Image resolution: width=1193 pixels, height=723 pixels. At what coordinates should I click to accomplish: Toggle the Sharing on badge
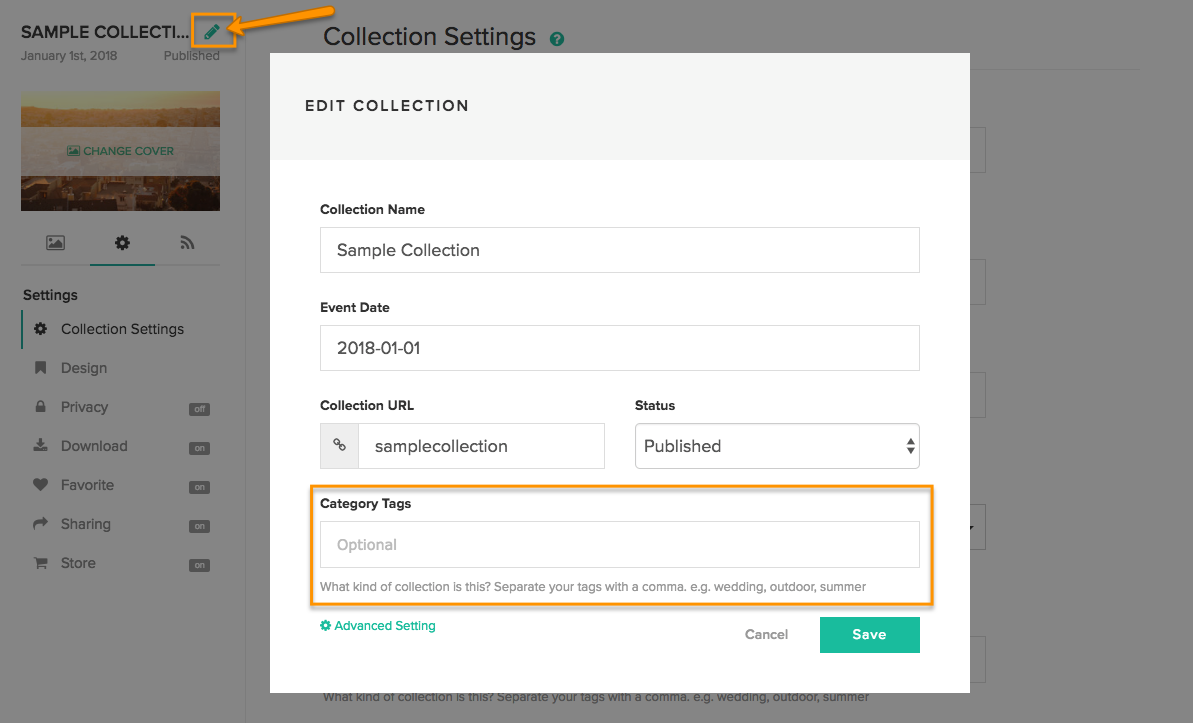tap(199, 526)
